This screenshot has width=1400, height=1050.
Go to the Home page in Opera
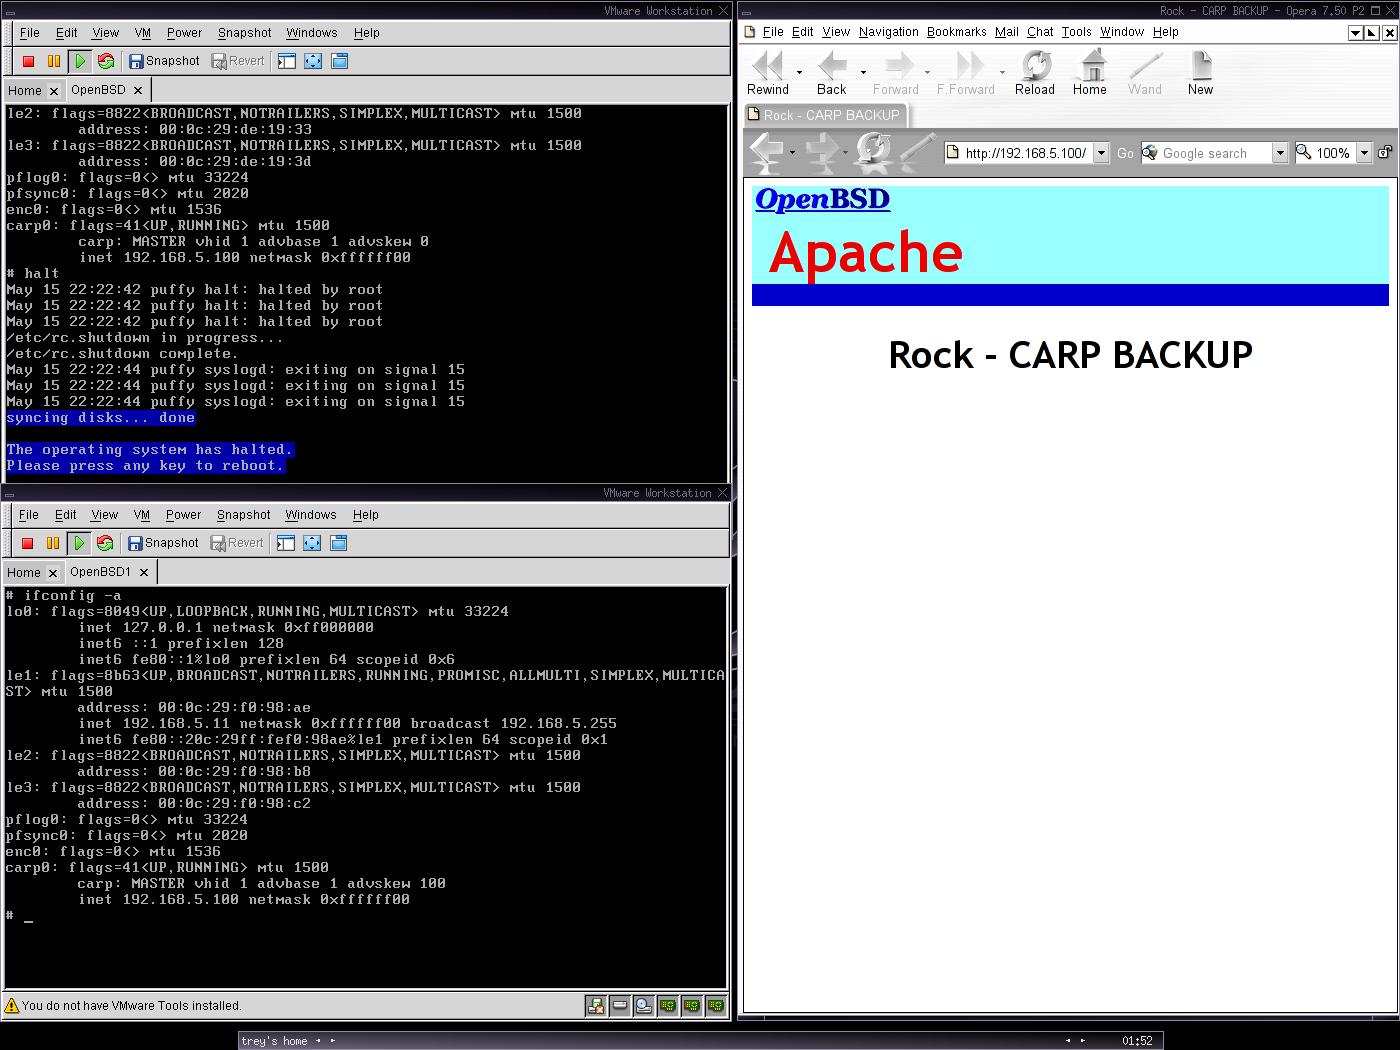pos(1090,73)
